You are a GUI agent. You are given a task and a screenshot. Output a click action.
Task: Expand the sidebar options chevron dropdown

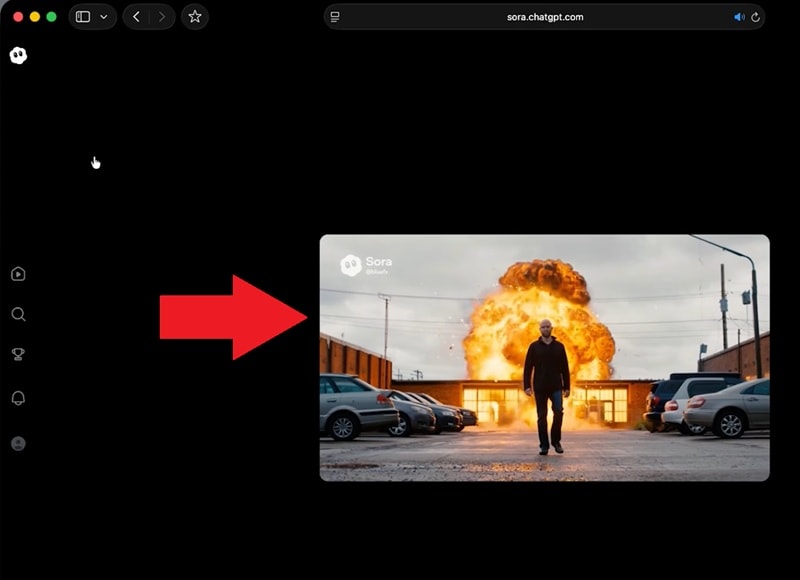(104, 17)
